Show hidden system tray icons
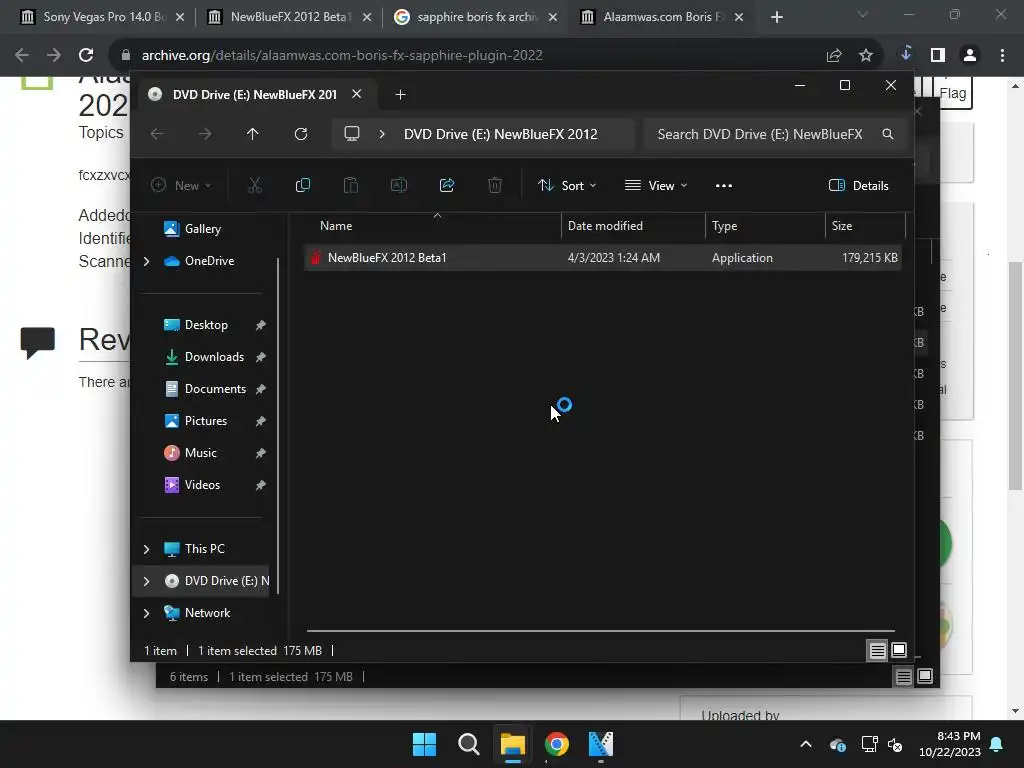1024x768 pixels. (806, 744)
